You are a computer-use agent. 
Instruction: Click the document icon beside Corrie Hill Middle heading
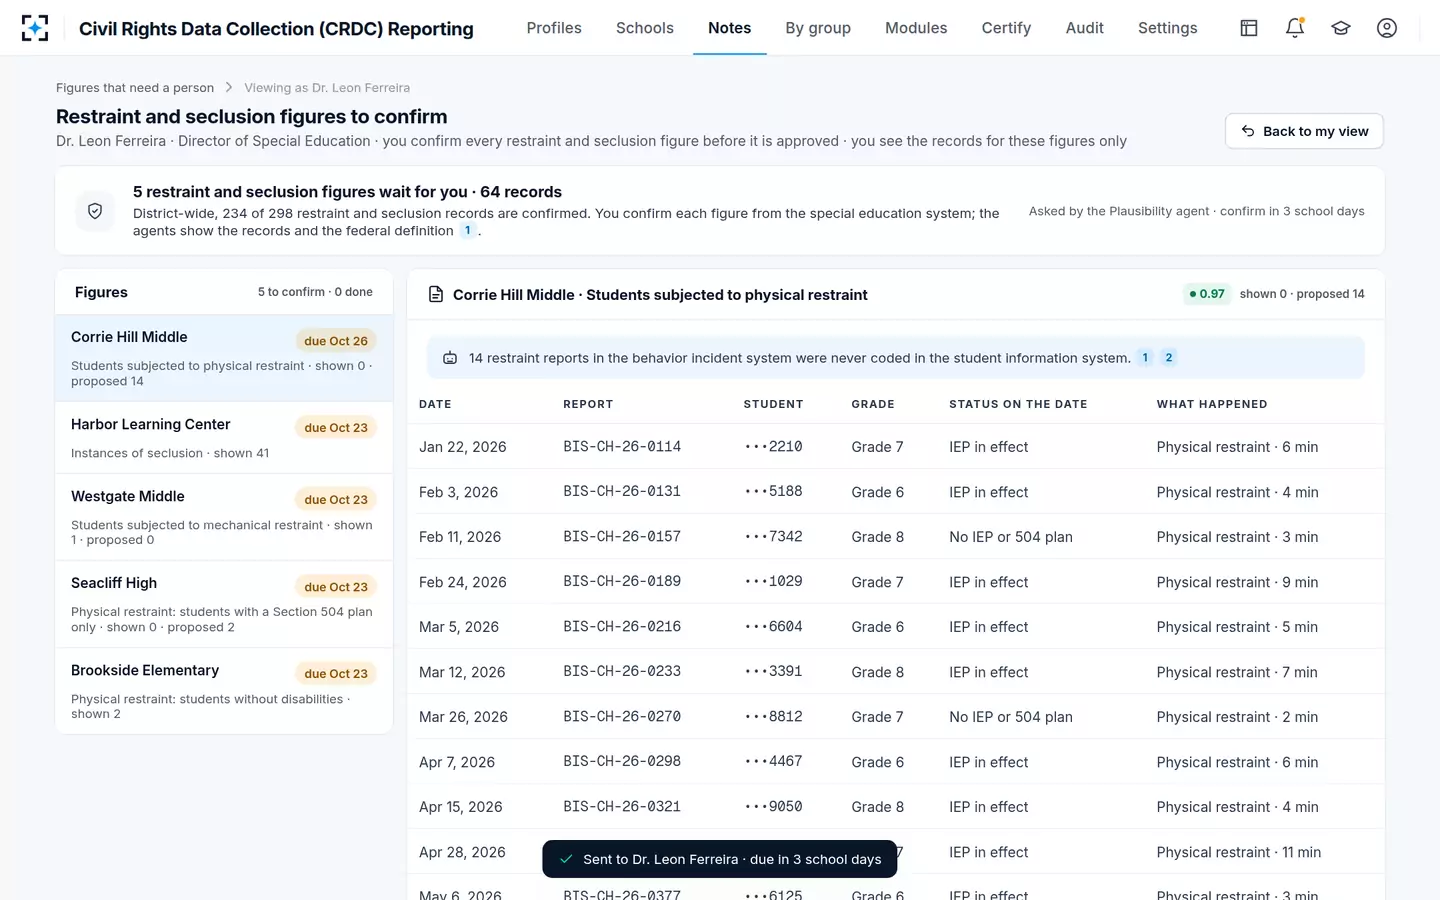coord(436,294)
